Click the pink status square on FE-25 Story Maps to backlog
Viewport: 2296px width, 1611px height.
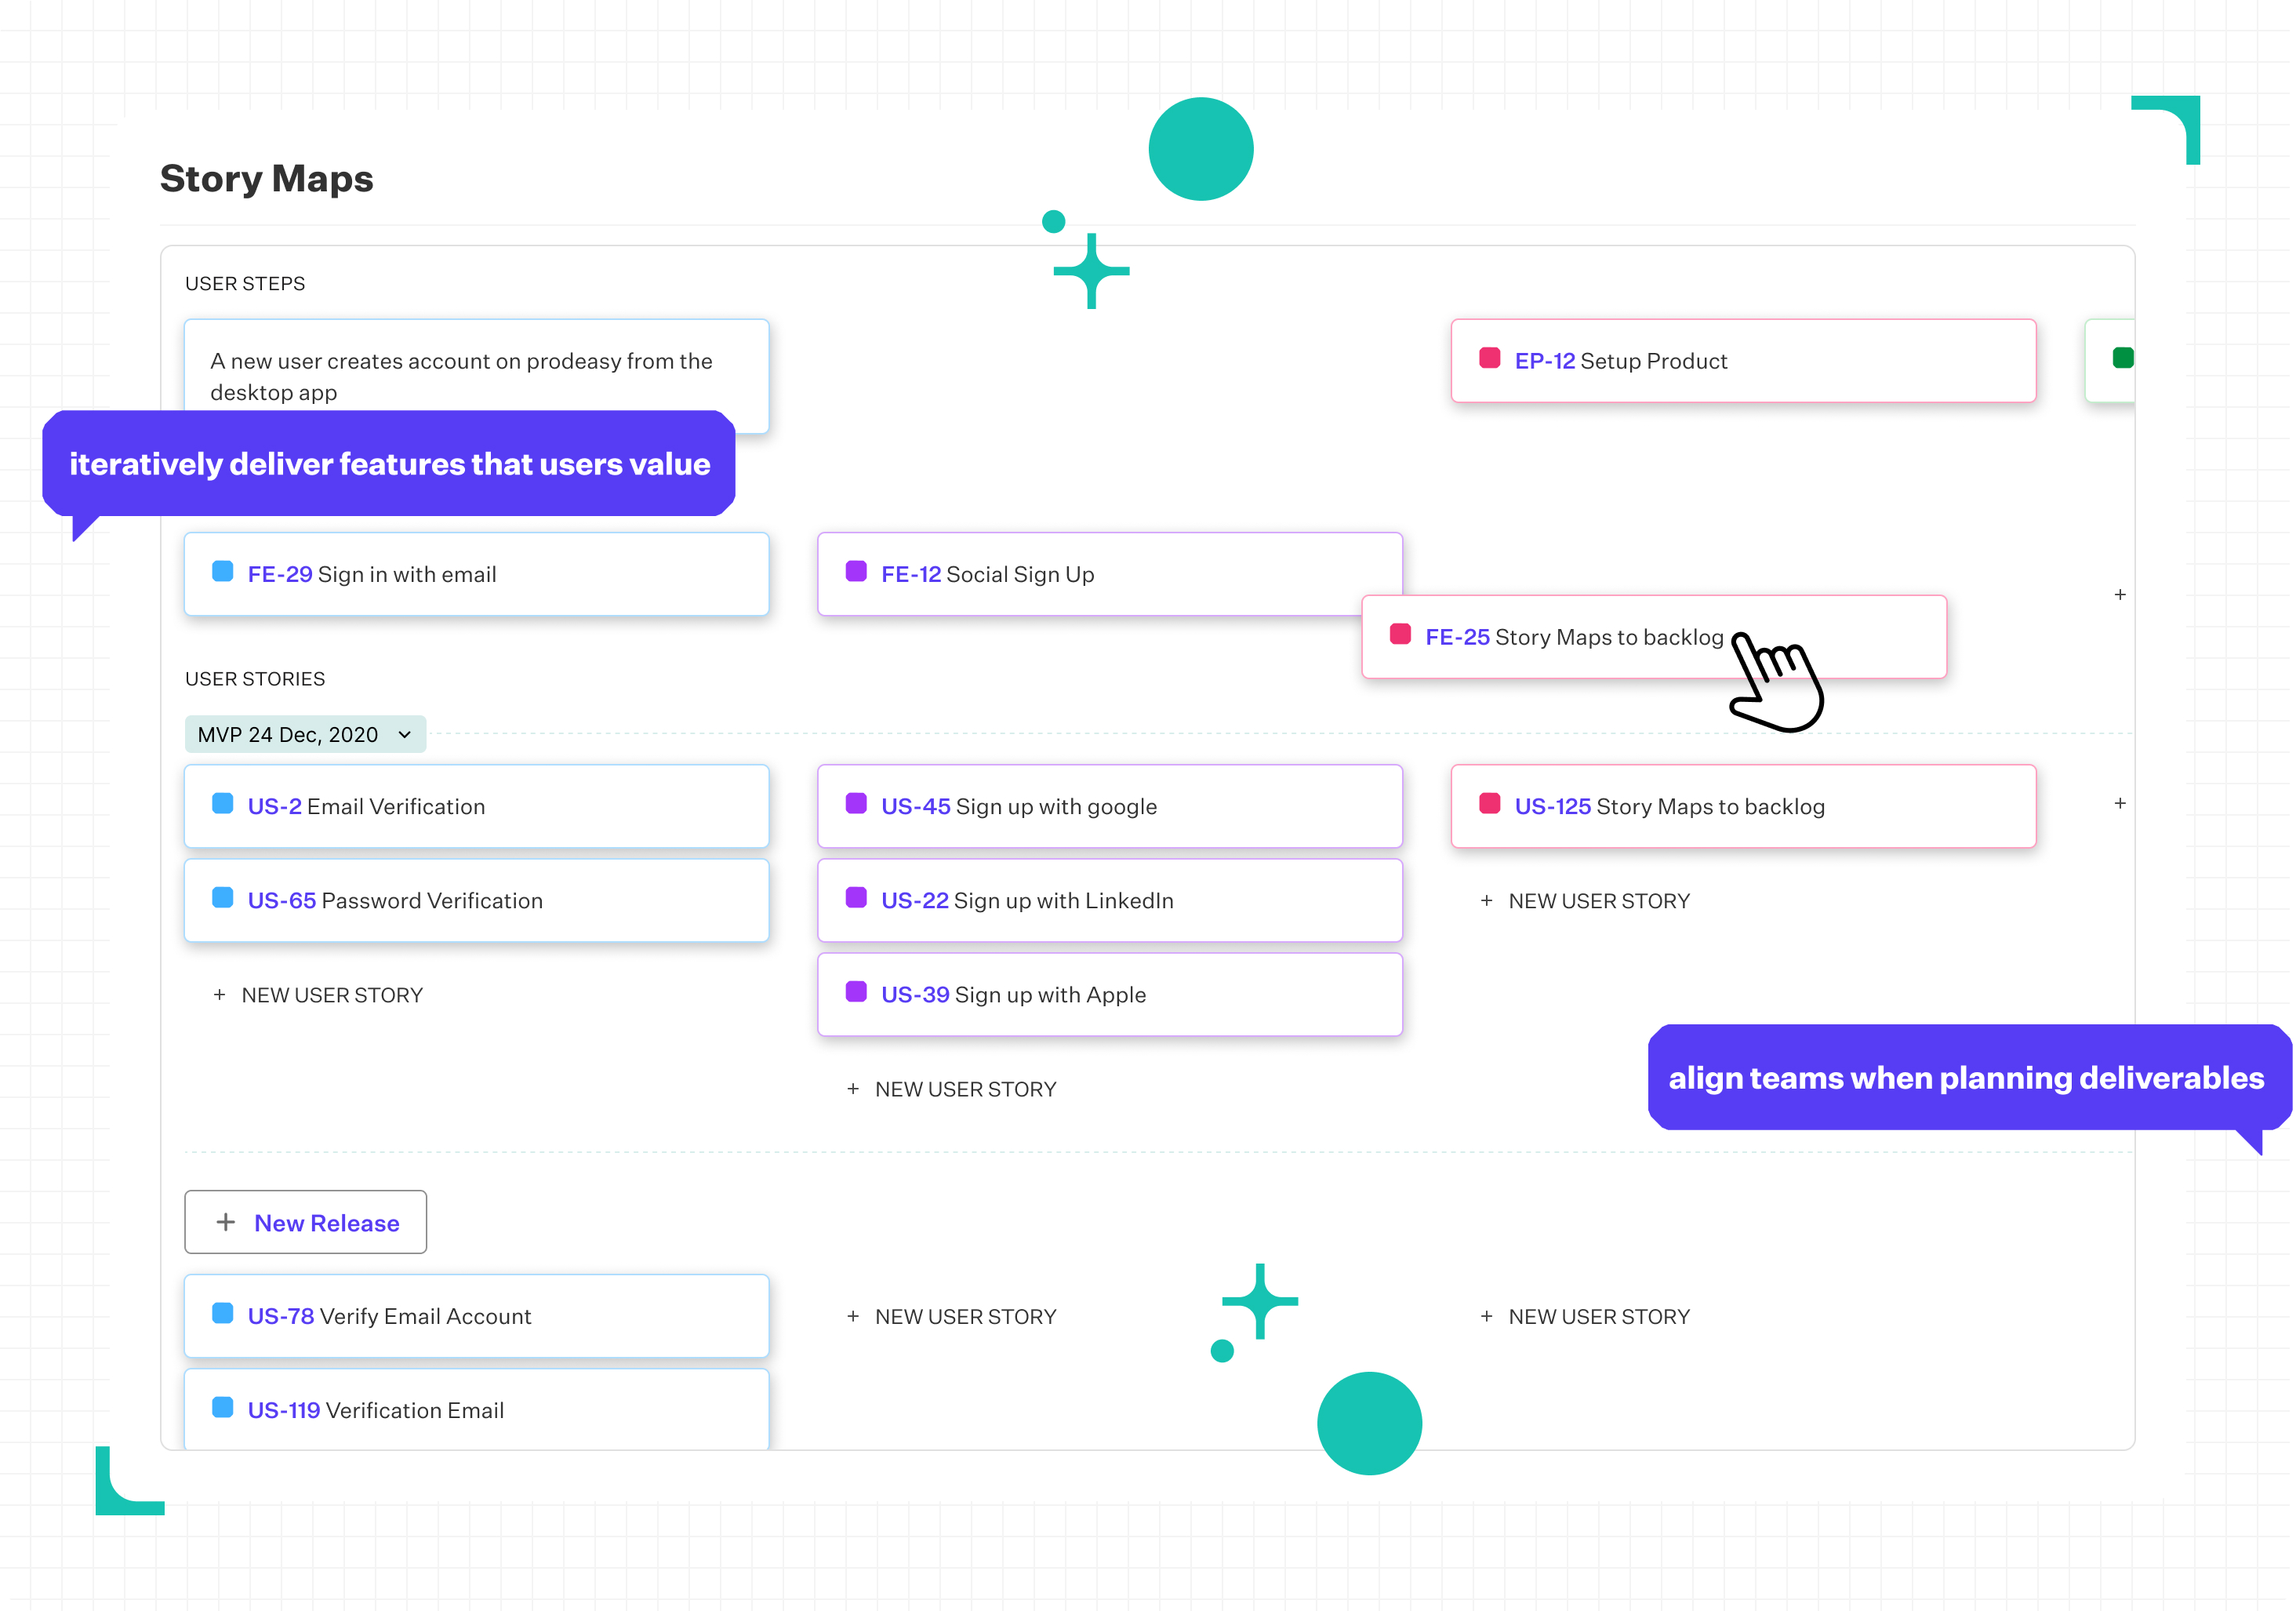[x=1400, y=635]
